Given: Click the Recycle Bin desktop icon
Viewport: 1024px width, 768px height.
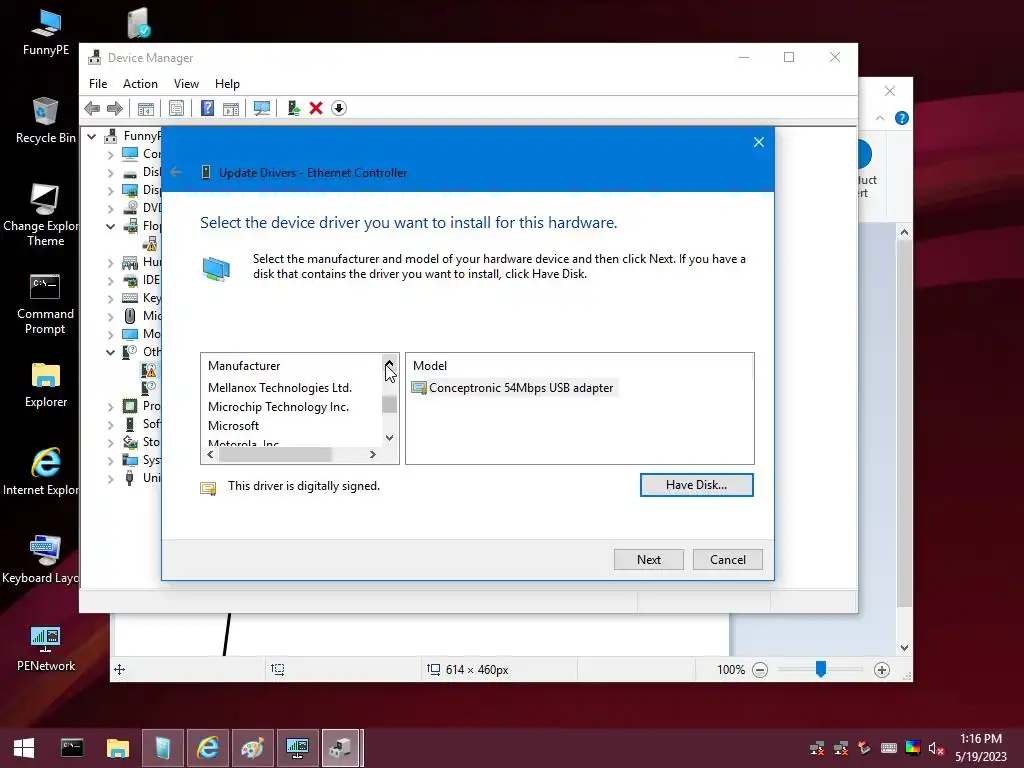Looking at the screenshot, I should coord(46,121).
